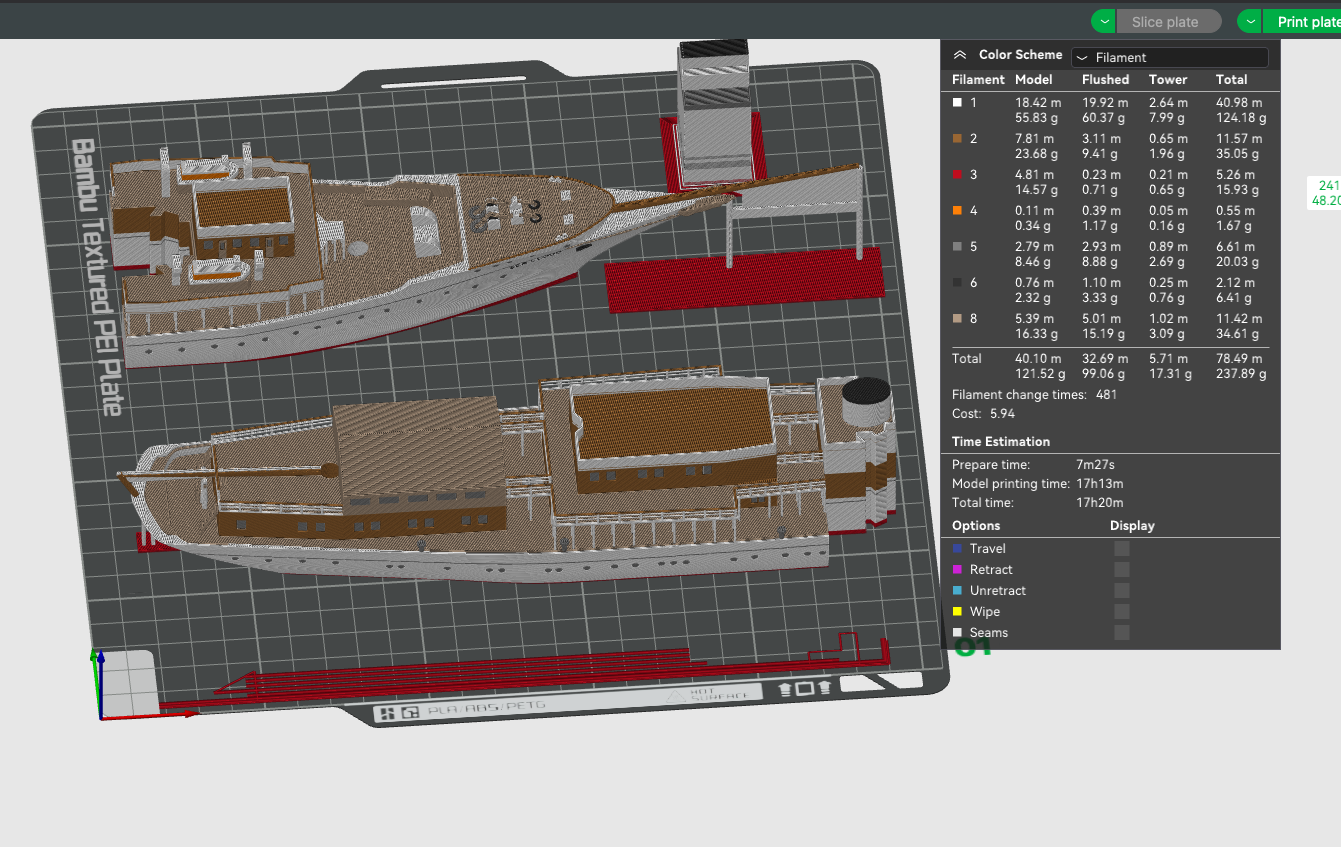This screenshot has width=1341, height=847.
Task: Click the Print plate button
Action: [x=1301, y=21]
